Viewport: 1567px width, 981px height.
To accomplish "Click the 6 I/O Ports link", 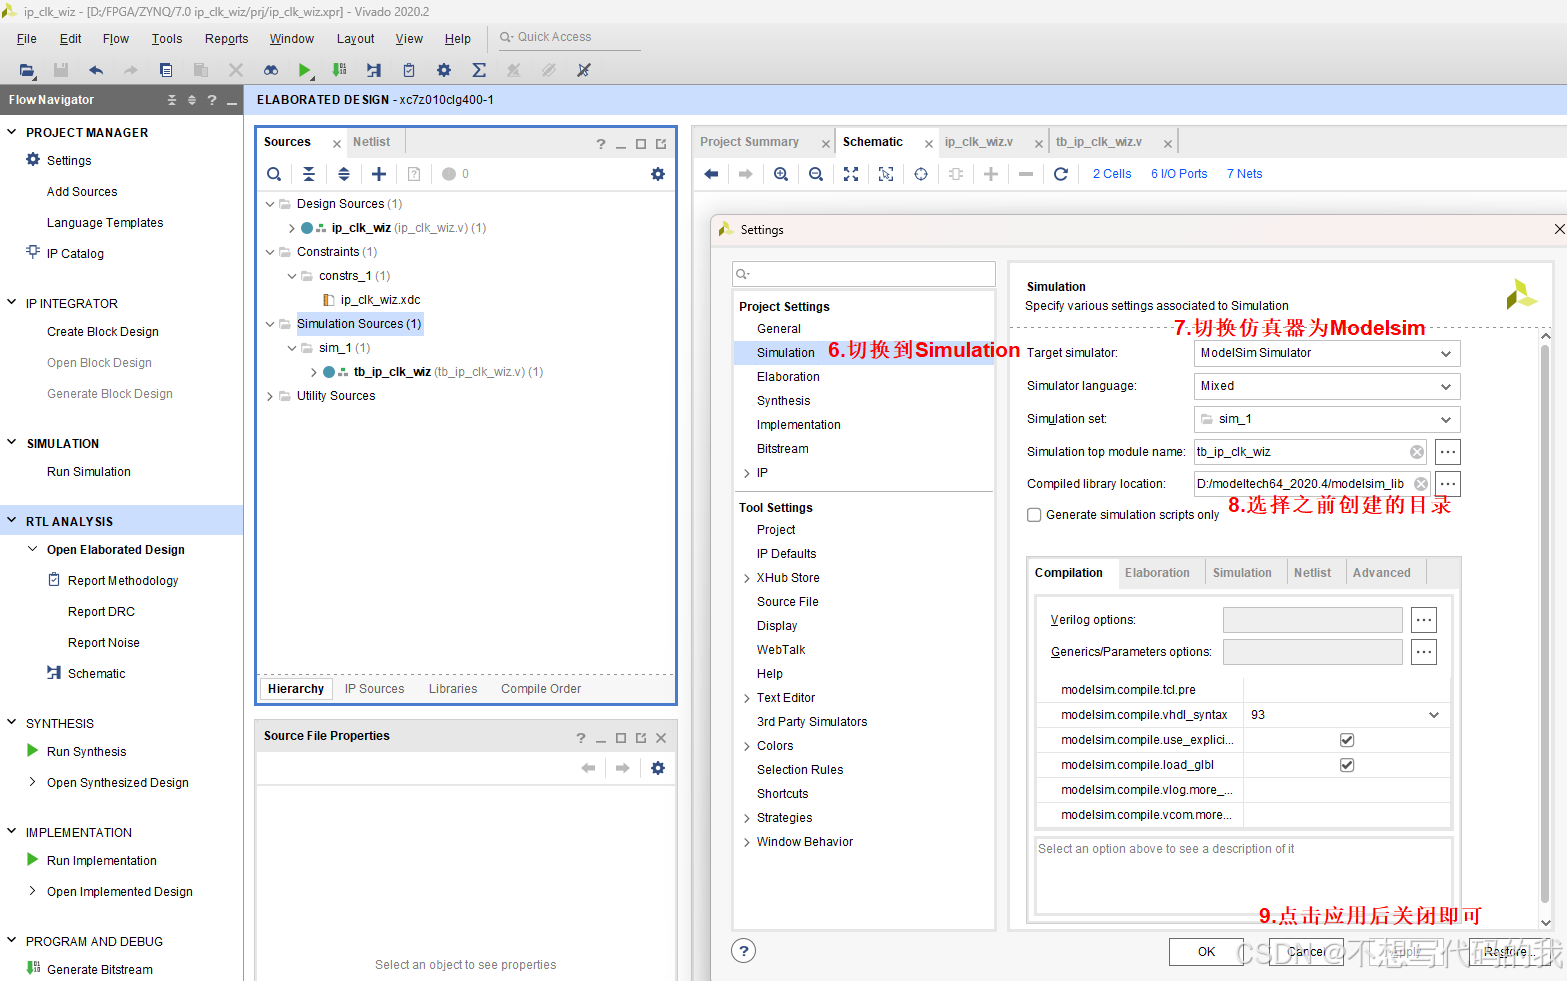I will (1179, 174).
